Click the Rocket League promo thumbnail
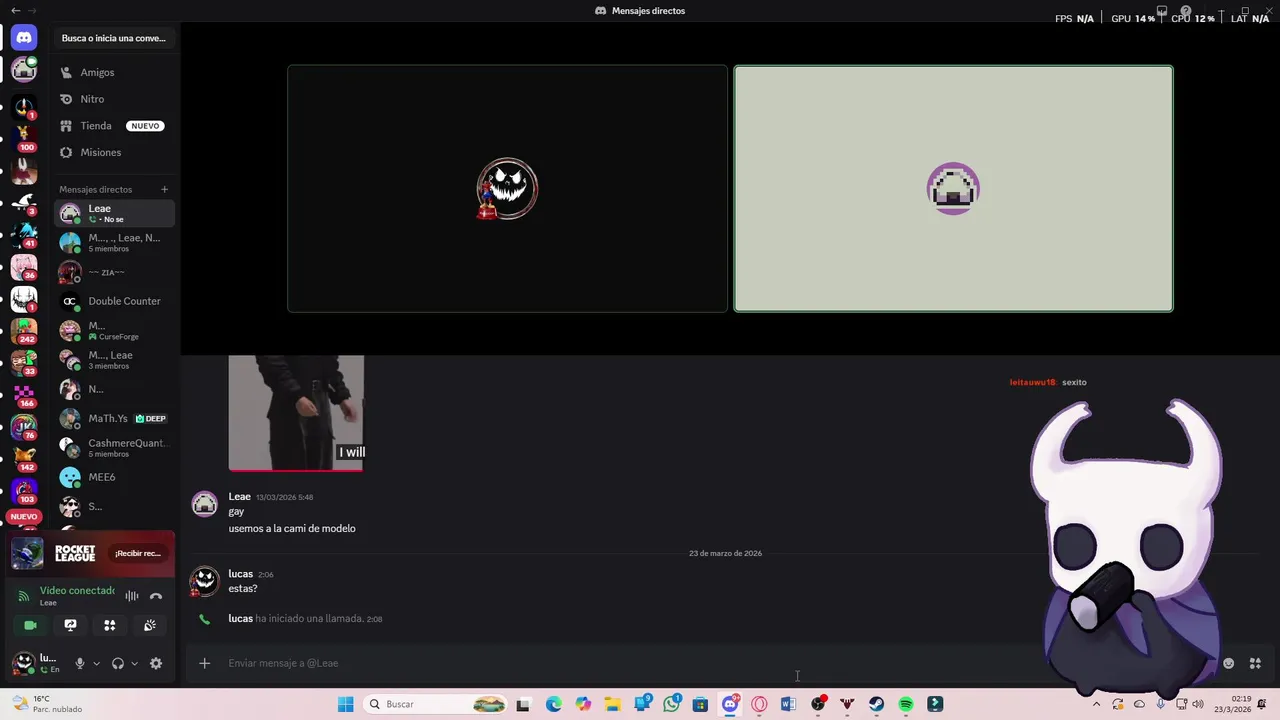 tap(27, 553)
